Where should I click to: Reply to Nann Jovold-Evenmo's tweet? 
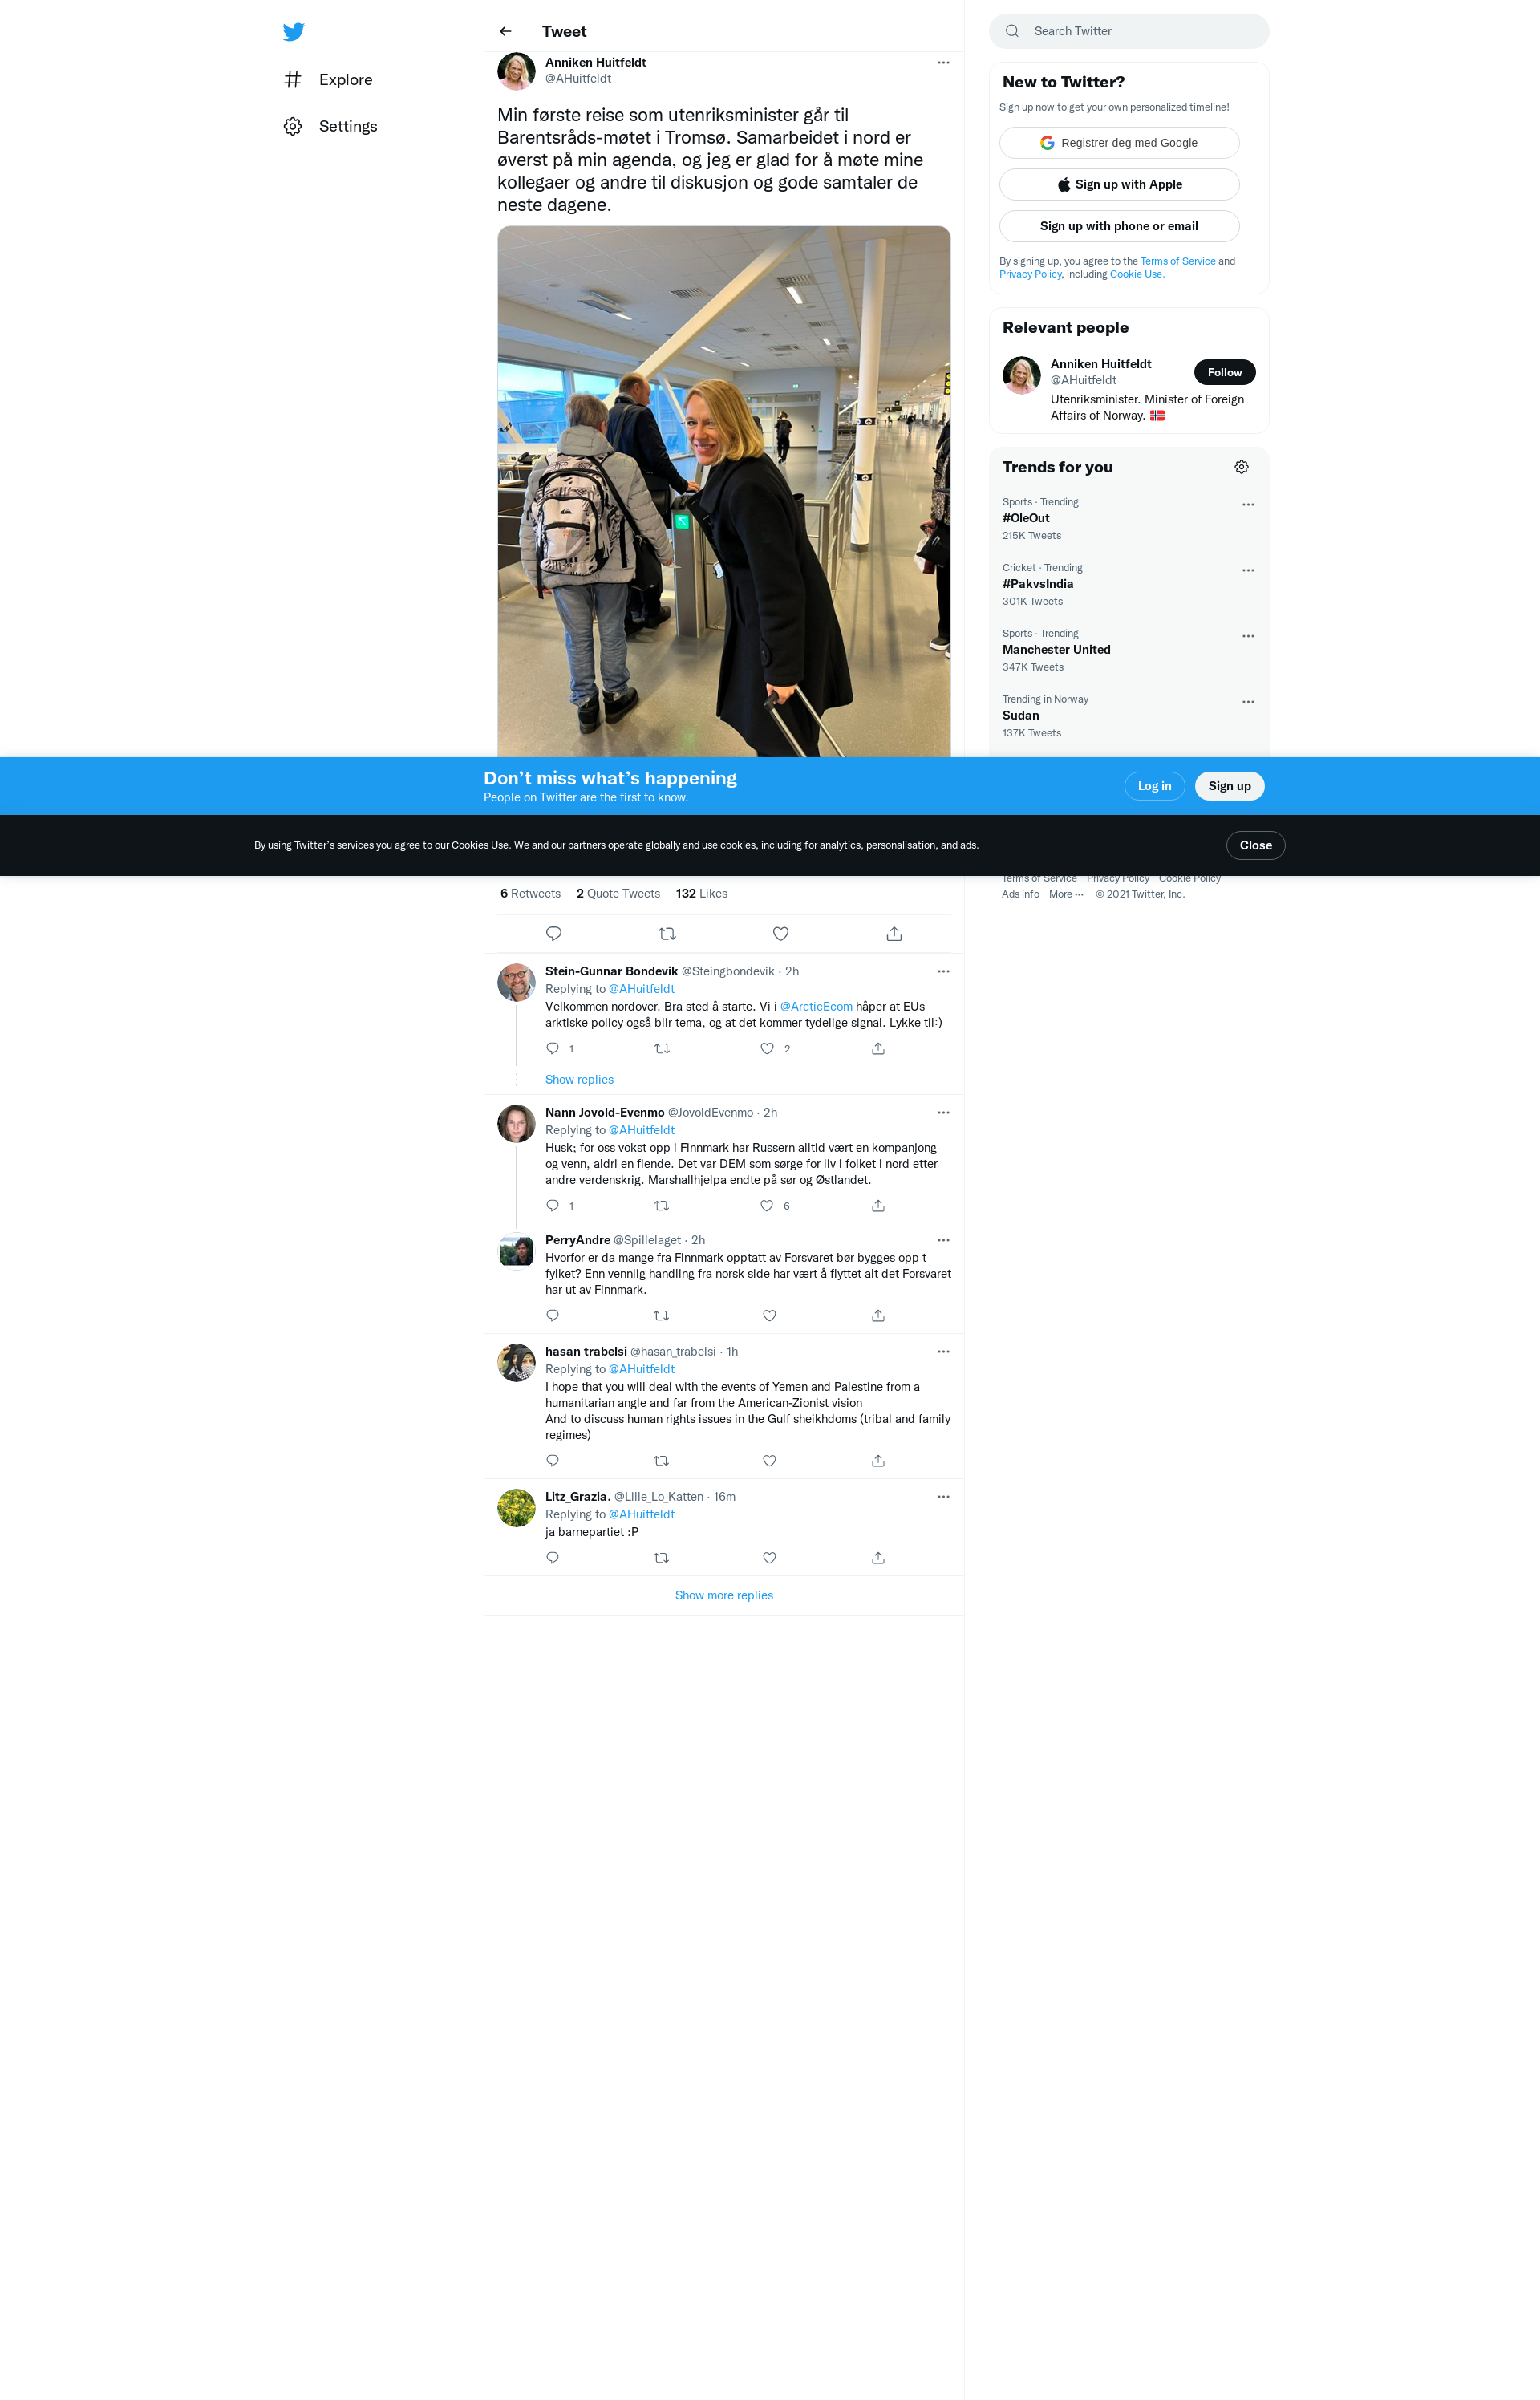point(552,1206)
